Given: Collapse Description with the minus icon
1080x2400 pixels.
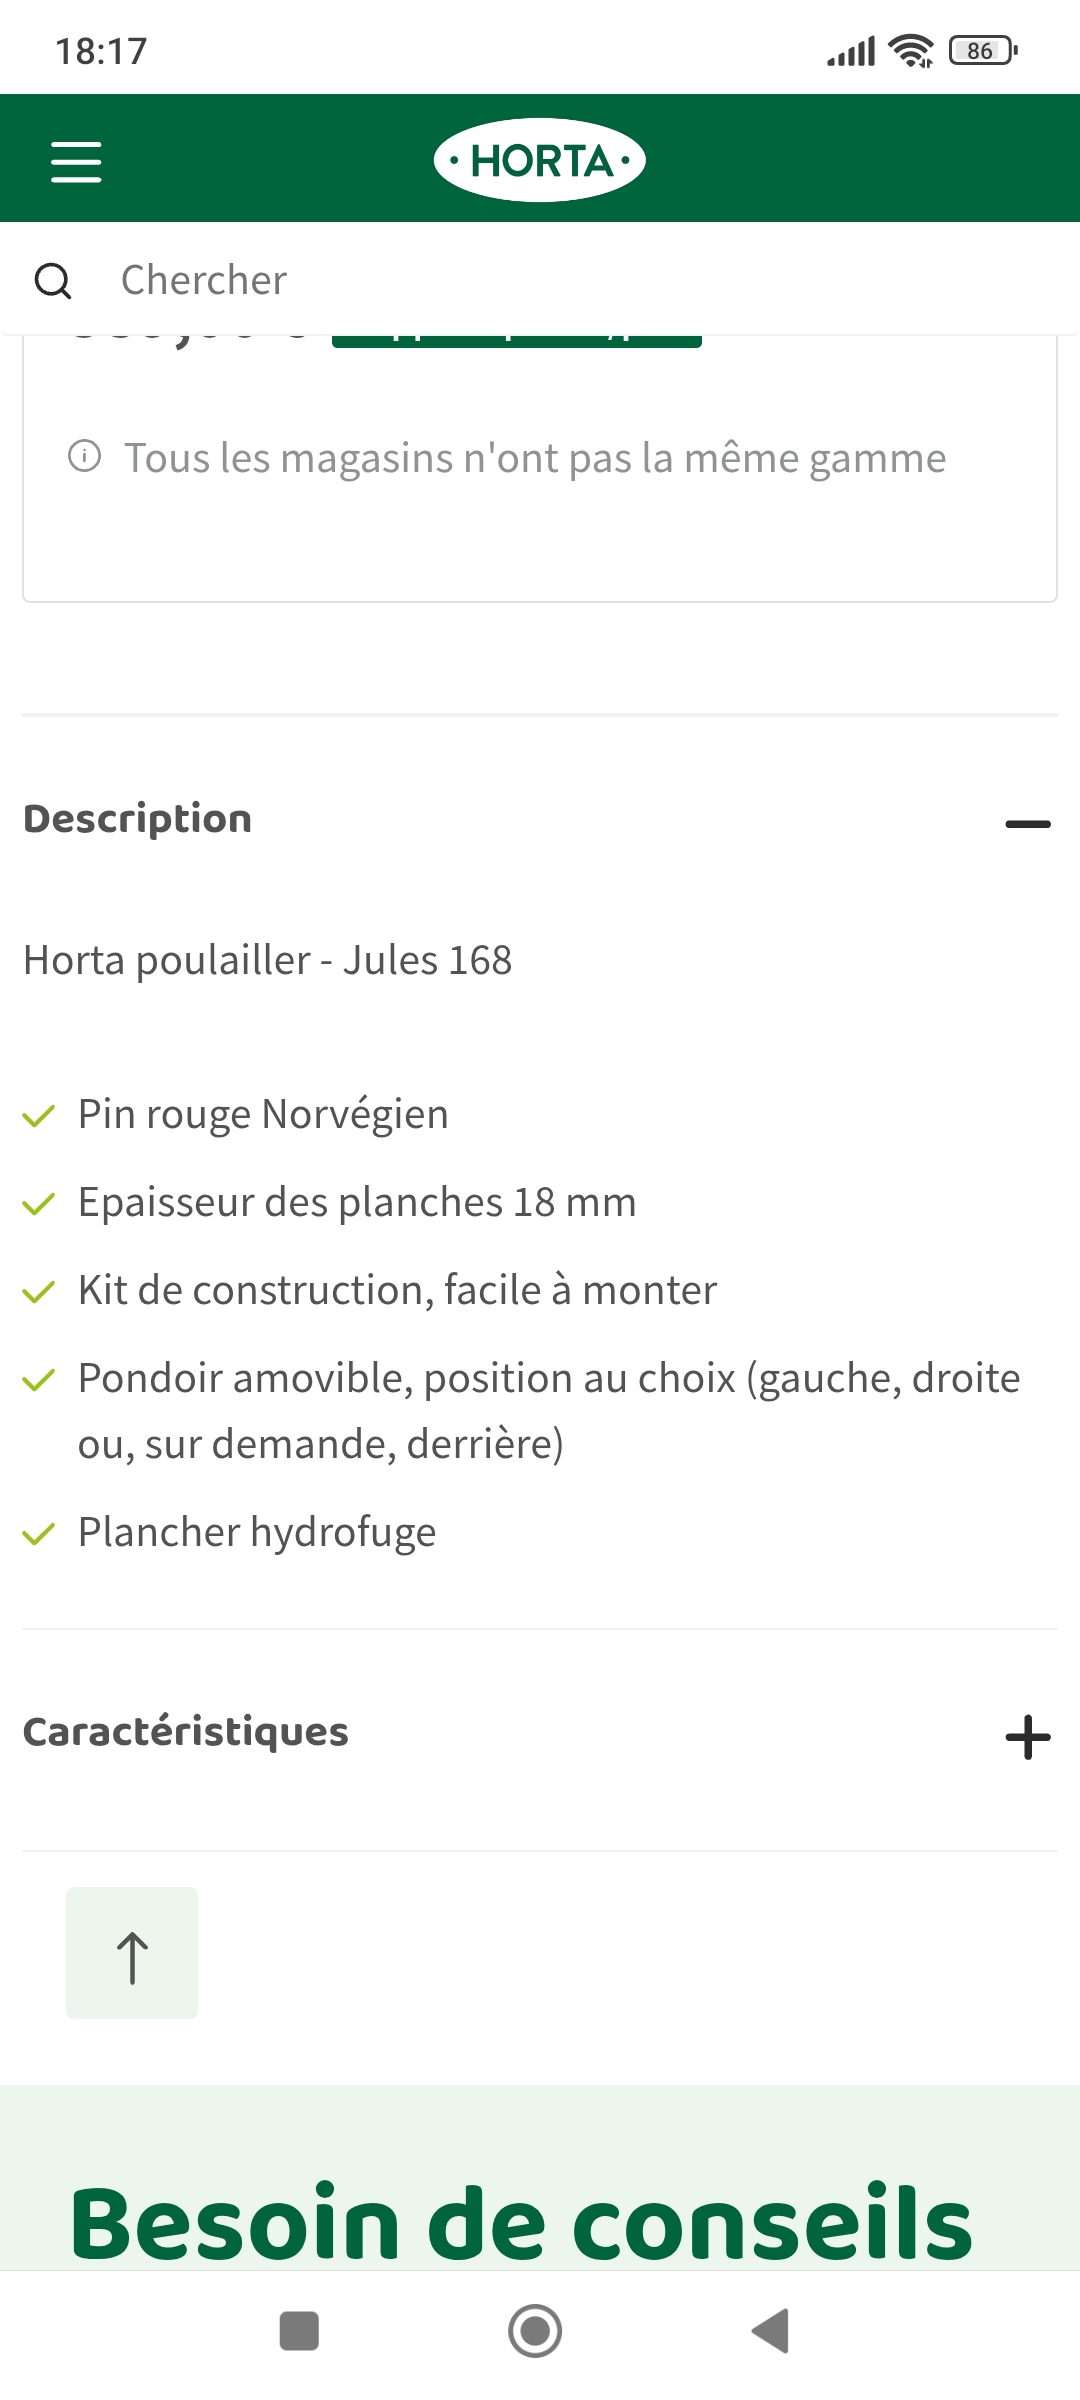Looking at the screenshot, I should click(x=1027, y=824).
